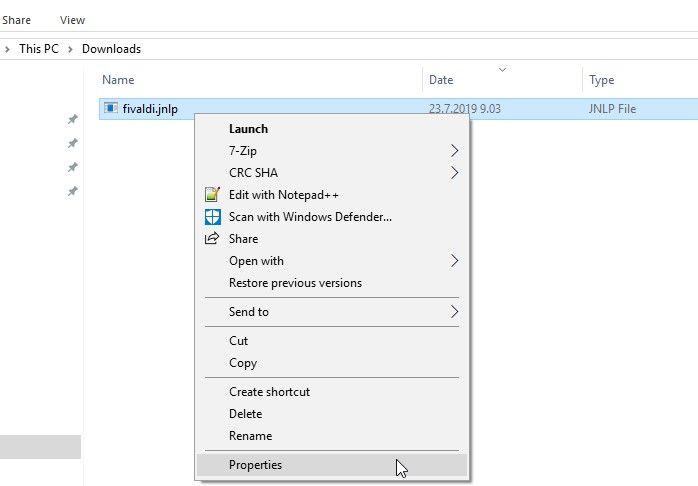Expand the CRC SHA submenu arrow

[x=454, y=173]
